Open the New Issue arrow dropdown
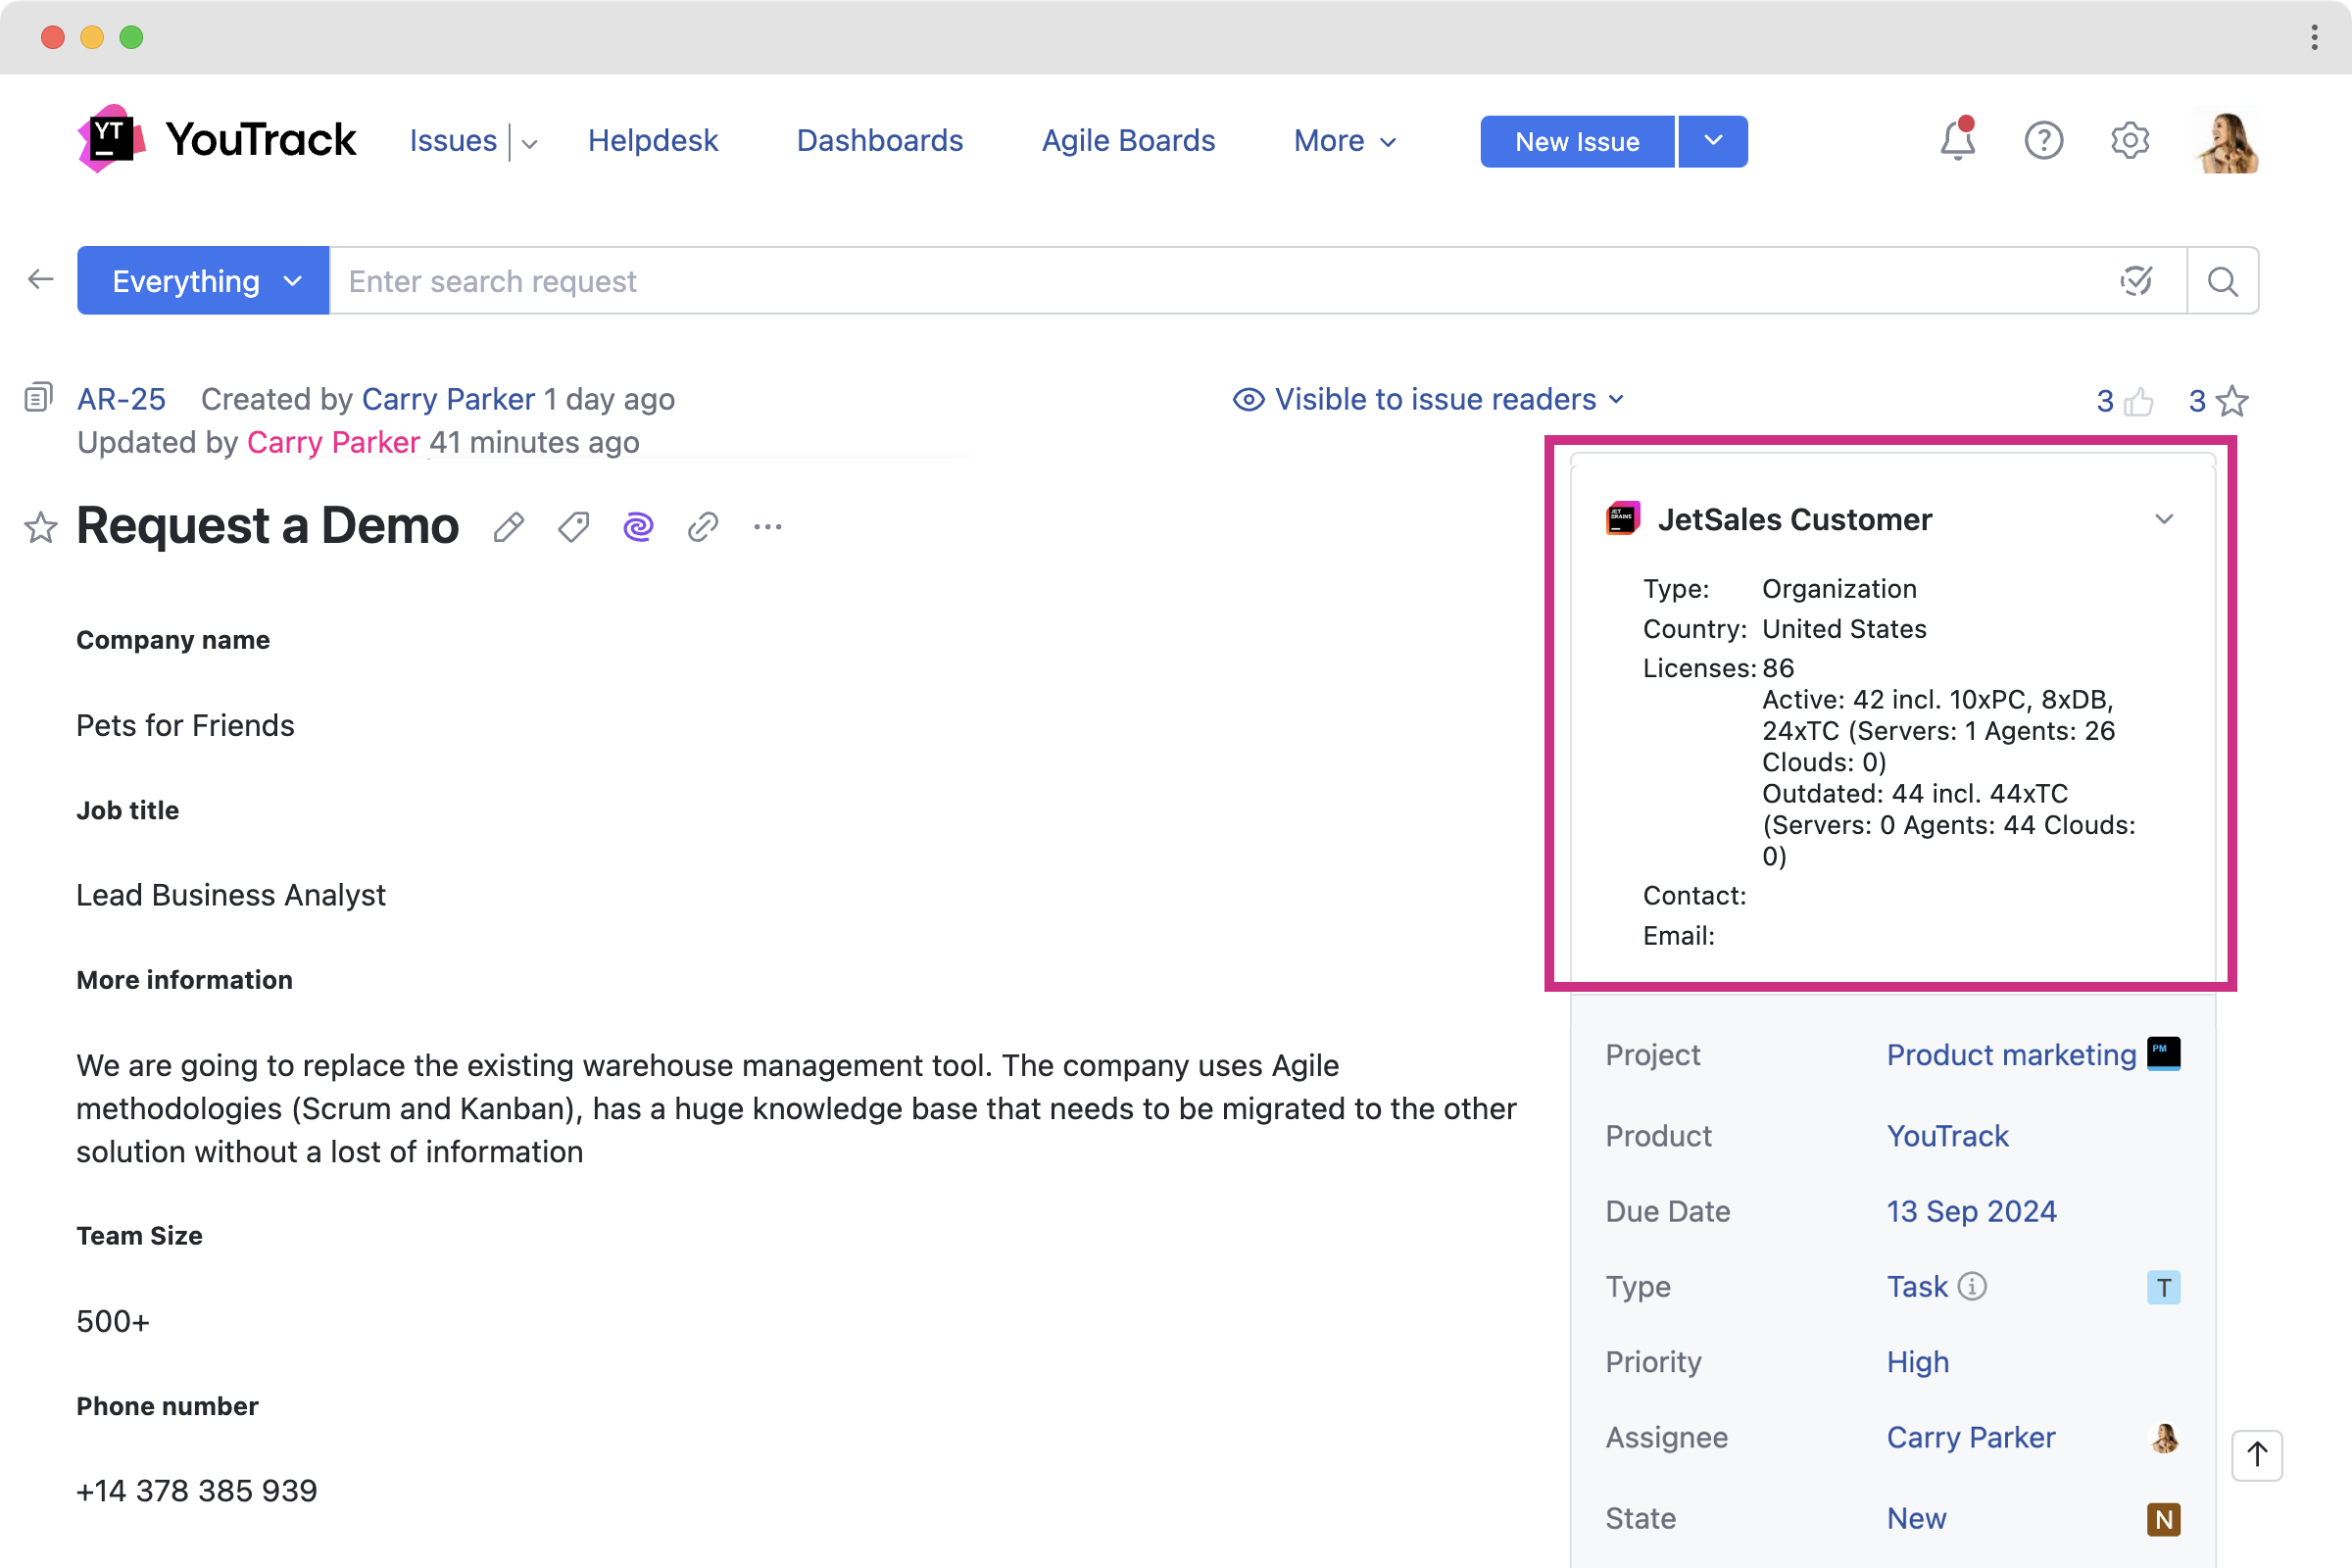 1713,141
